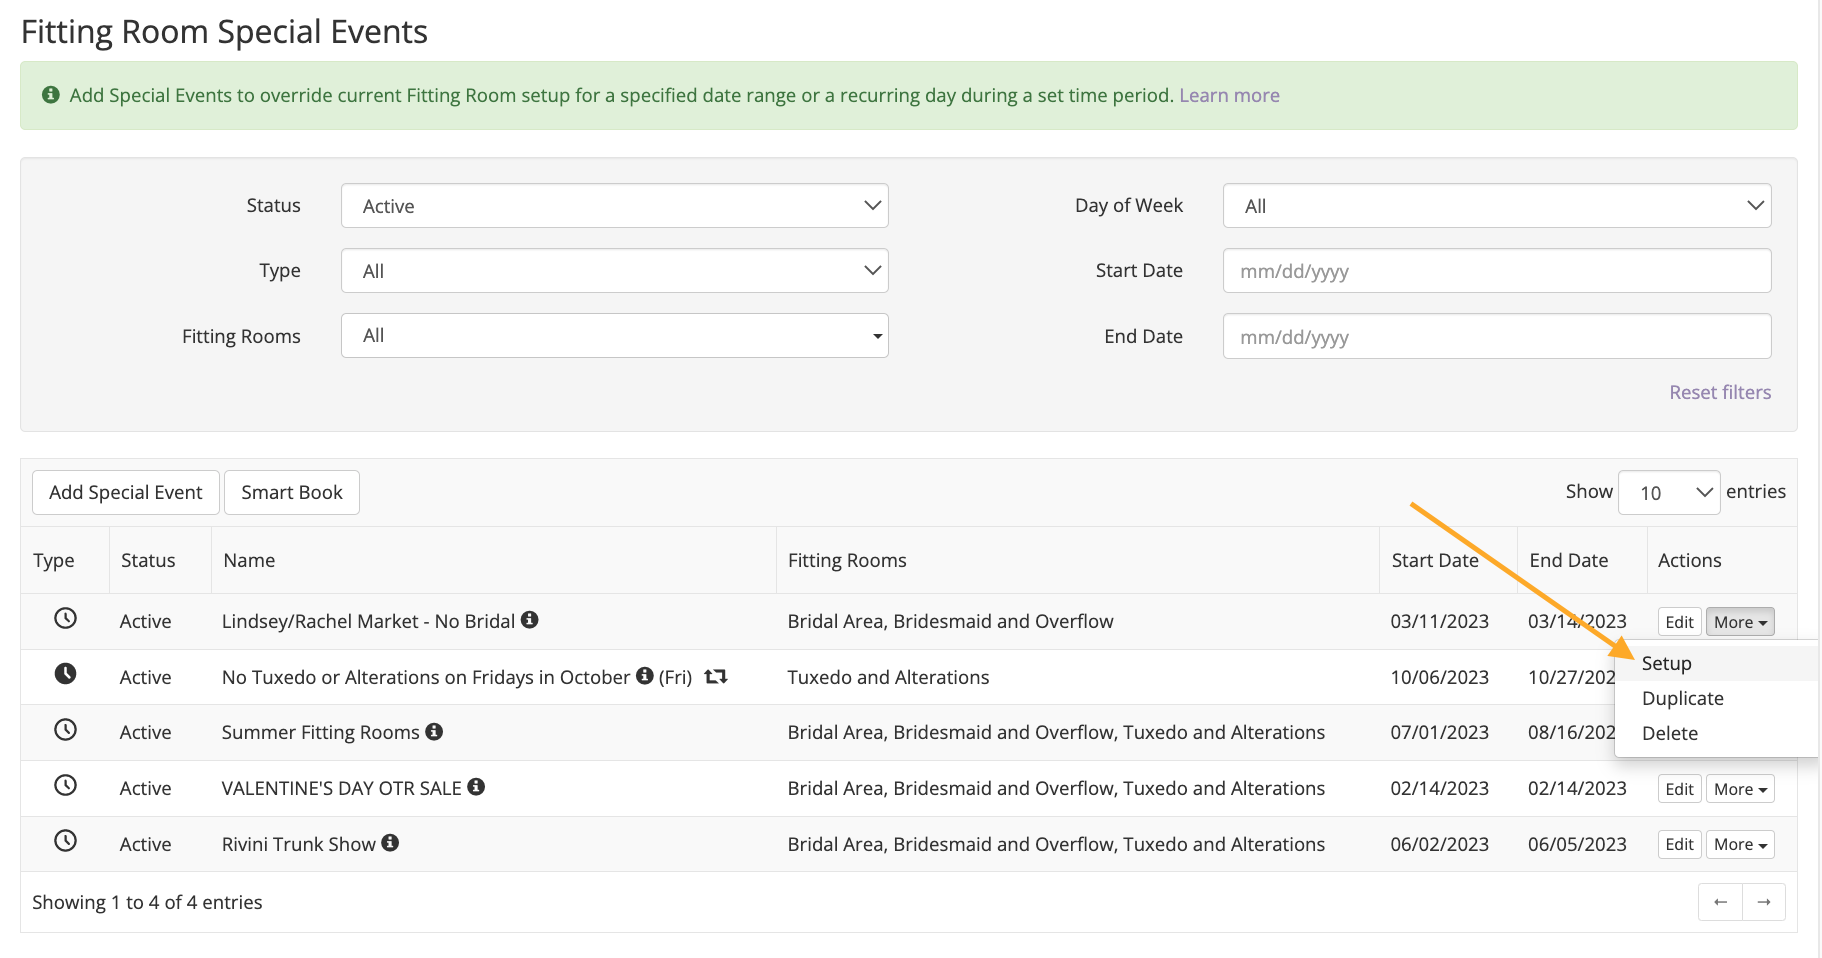
Task: Click the Add Special Event button
Action: click(x=126, y=493)
